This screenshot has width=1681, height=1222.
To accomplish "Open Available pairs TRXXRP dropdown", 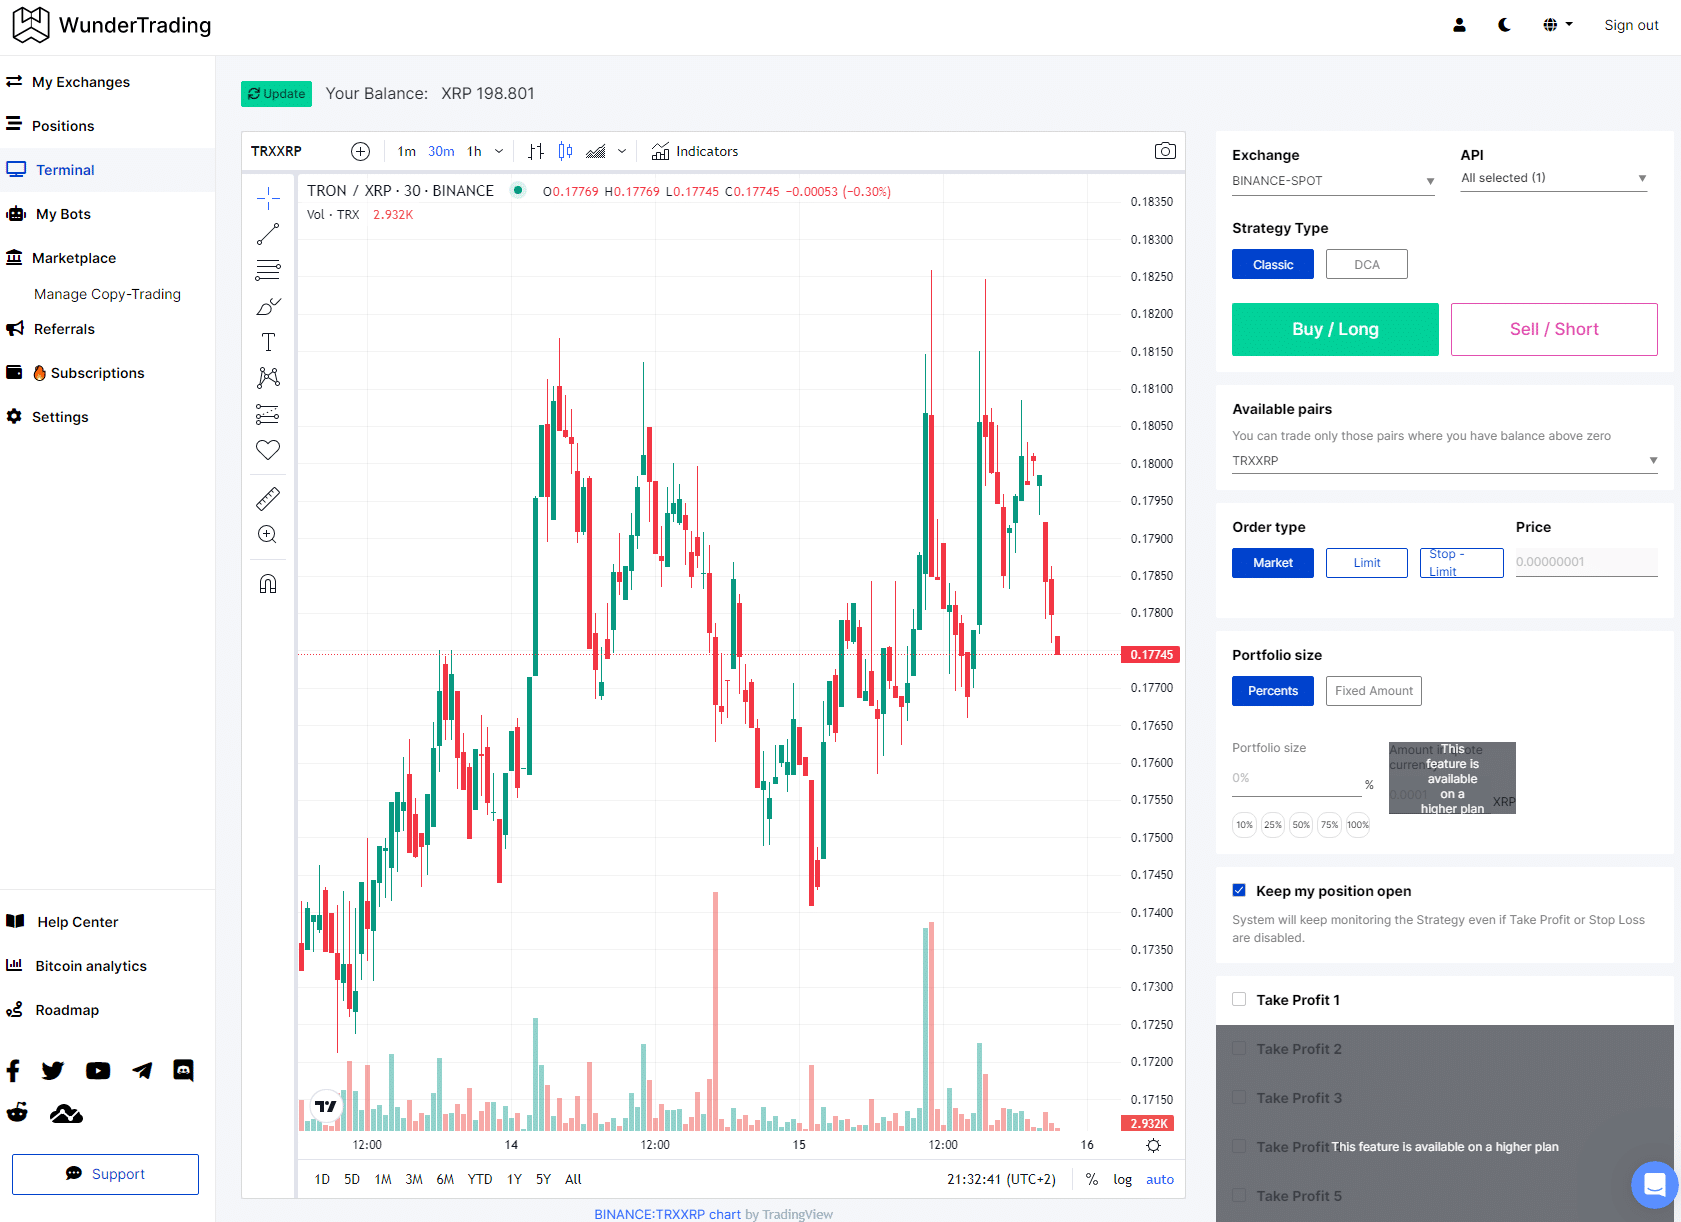I will click(x=1445, y=461).
